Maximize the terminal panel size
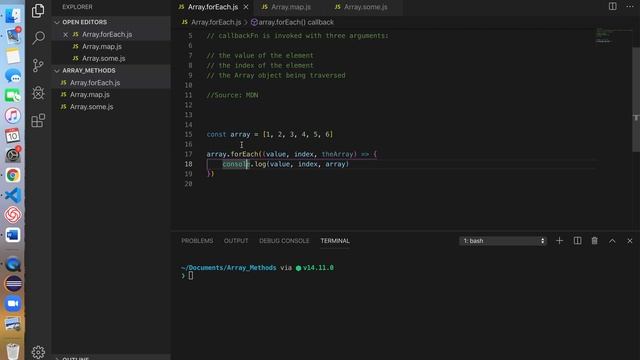 click(x=612, y=241)
